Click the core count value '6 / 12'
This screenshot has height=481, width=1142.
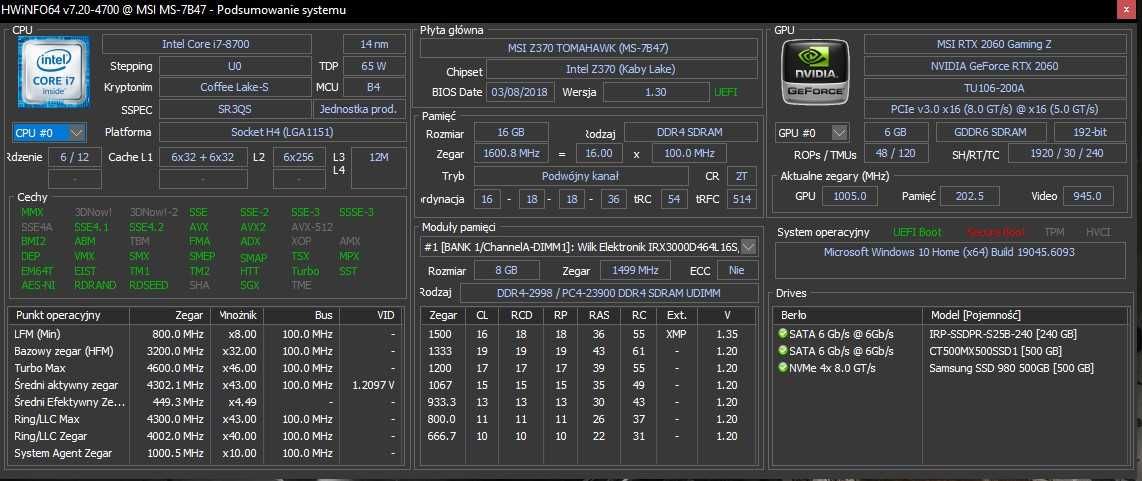click(75, 157)
